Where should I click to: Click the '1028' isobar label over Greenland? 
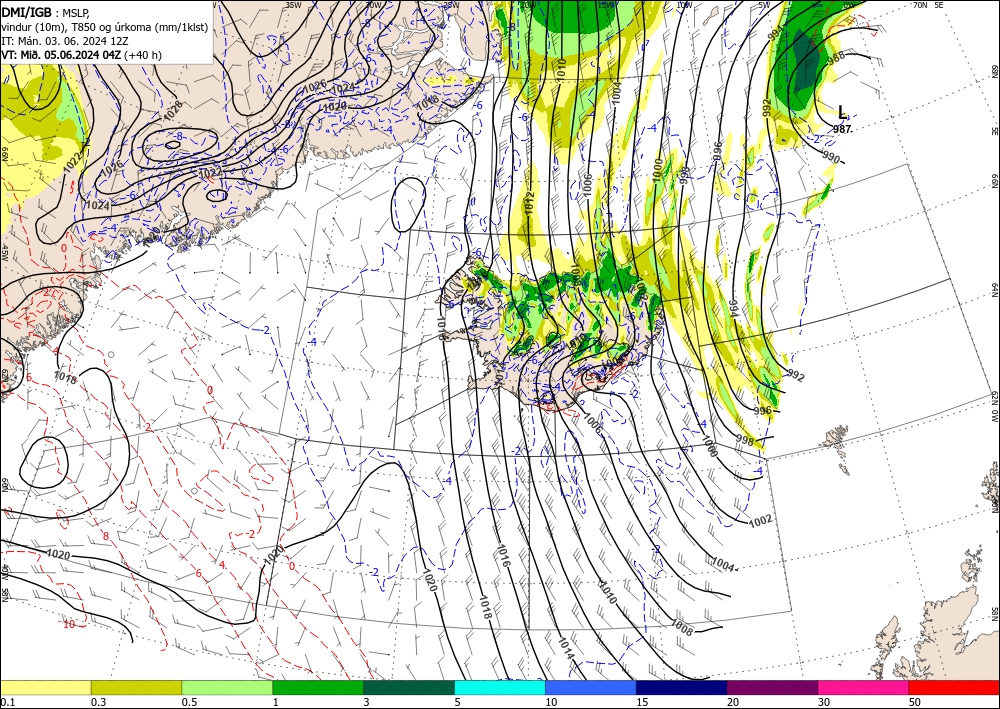click(x=173, y=109)
